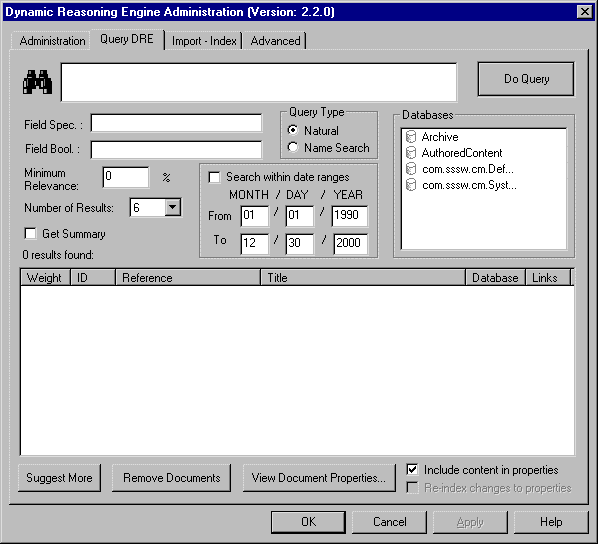Enable Search within date ranges checkbox
598x544 pixels.
(x=214, y=177)
